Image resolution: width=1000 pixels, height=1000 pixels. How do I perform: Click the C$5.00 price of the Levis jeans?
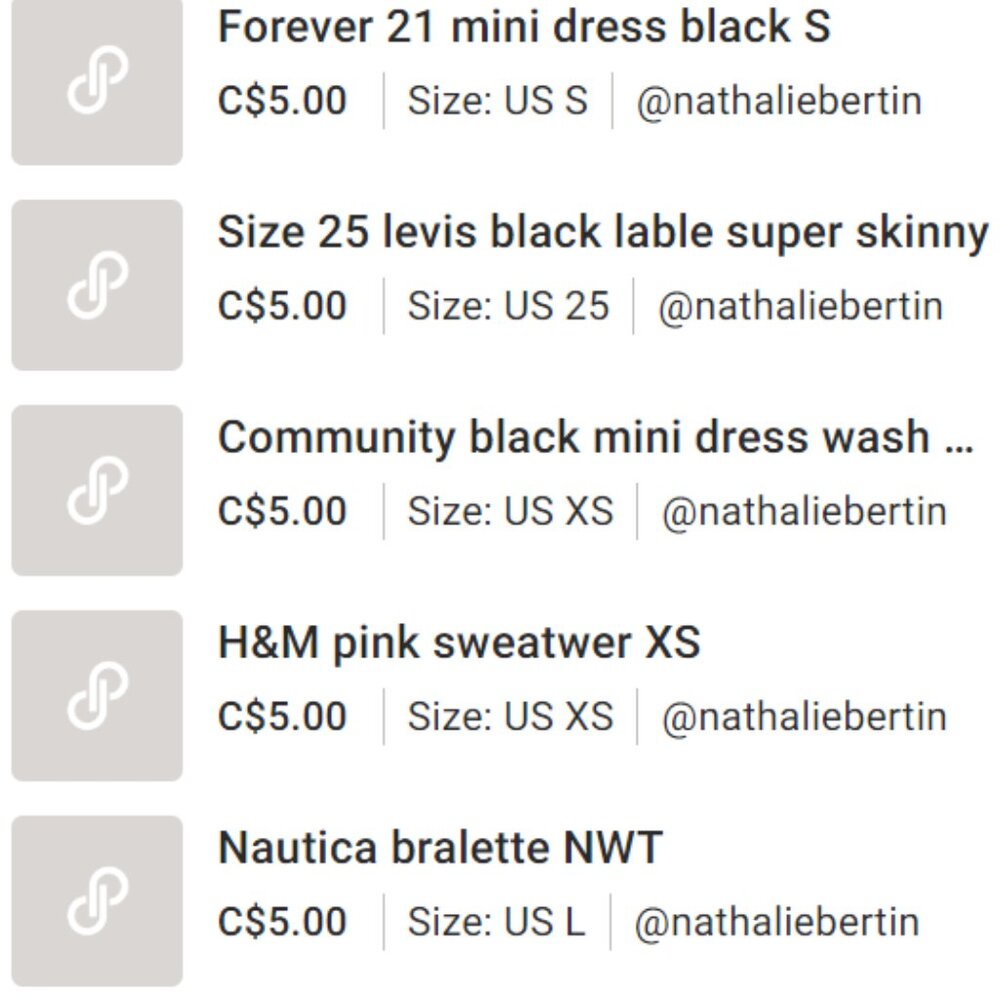(282, 305)
